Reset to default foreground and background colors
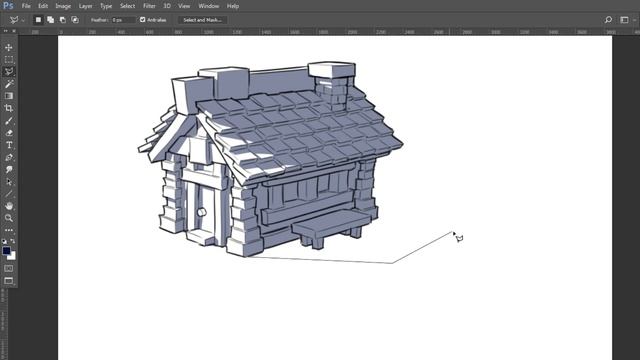The height and width of the screenshot is (360, 640). (x=4, y=241)
